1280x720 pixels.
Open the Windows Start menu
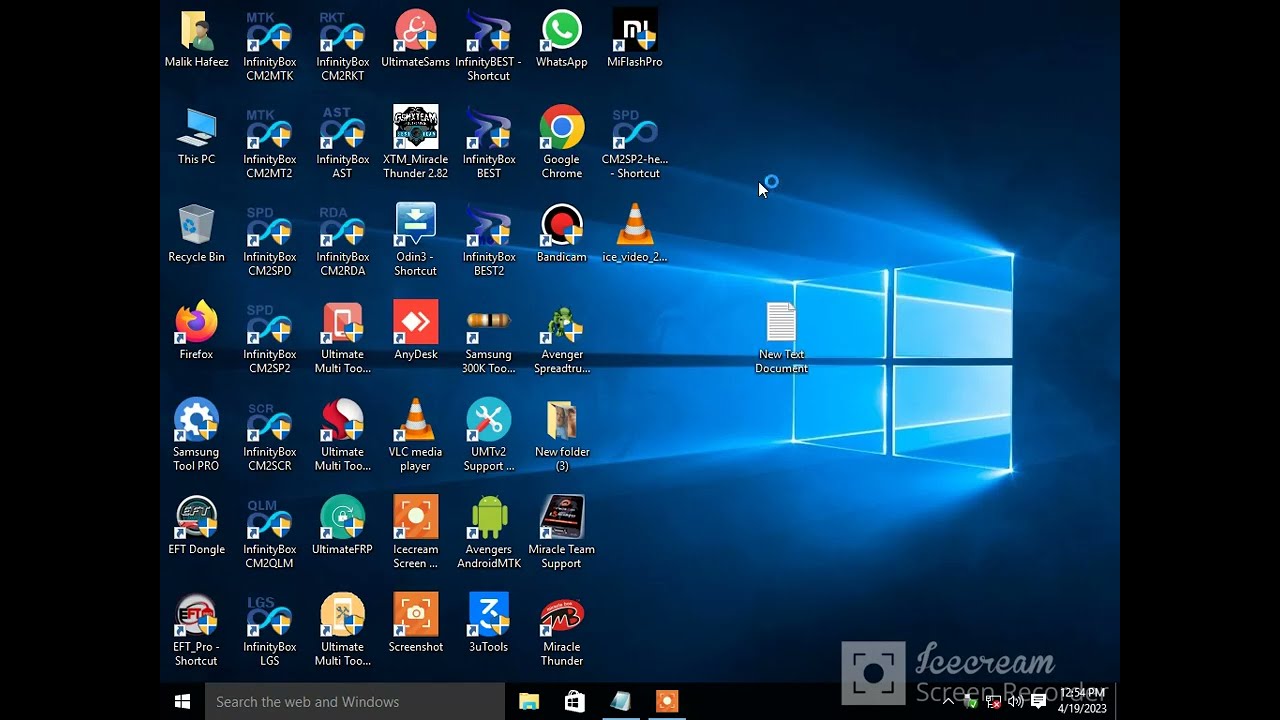point(183,702)
